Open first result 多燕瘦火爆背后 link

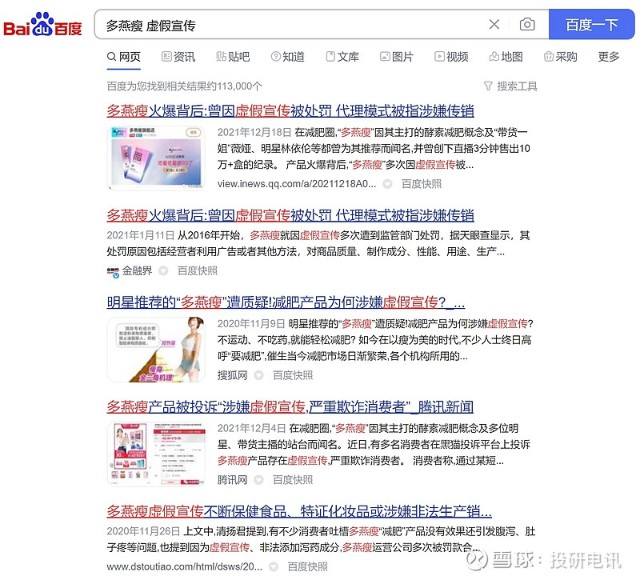click(x=290, y=111)
